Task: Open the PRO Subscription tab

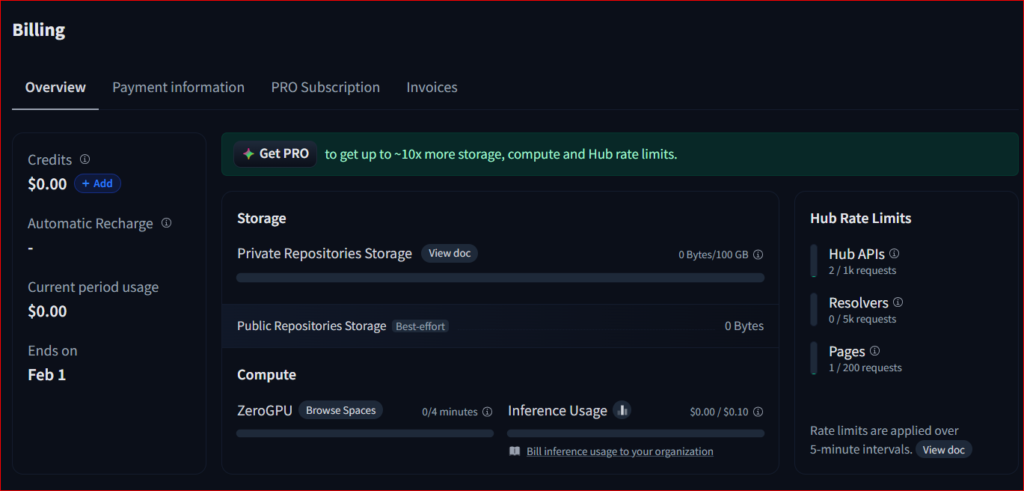Action: pos(325,88)
